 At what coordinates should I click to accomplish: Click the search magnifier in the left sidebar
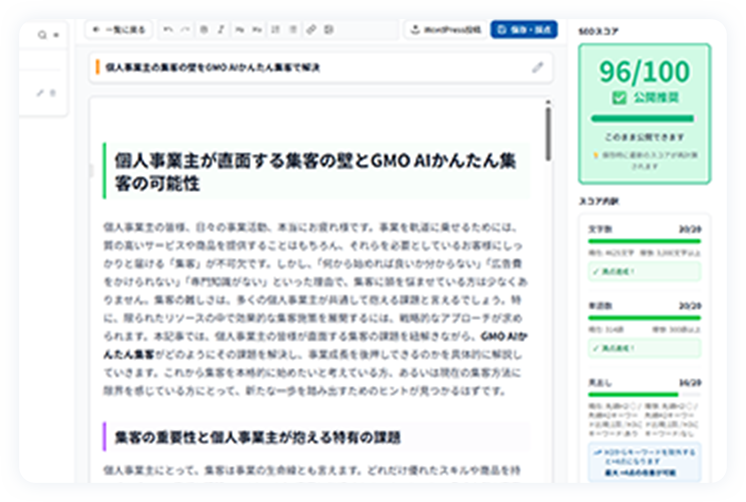[42, 35]
